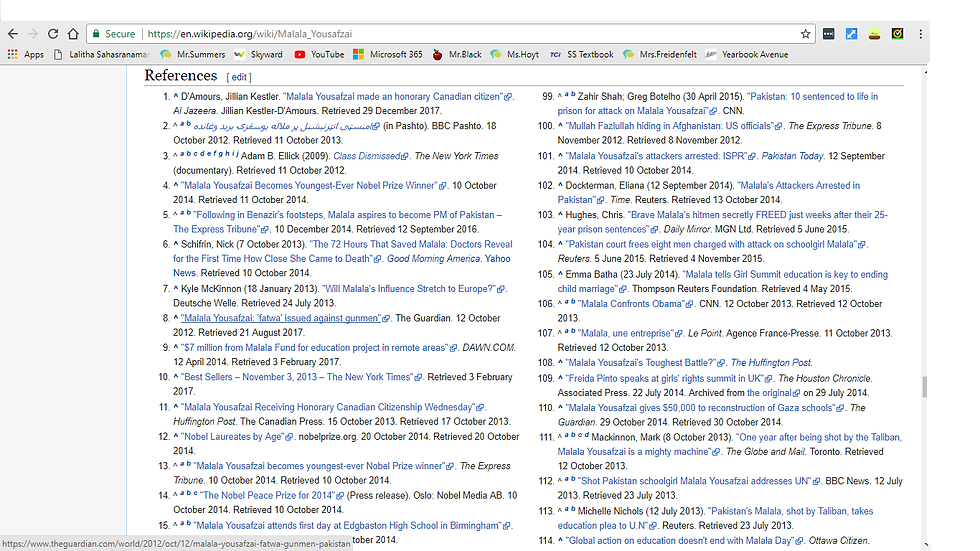Screen dimensions: 980x551
Task: Click the browser forward arrow
Action: click(x=33, y=34)
